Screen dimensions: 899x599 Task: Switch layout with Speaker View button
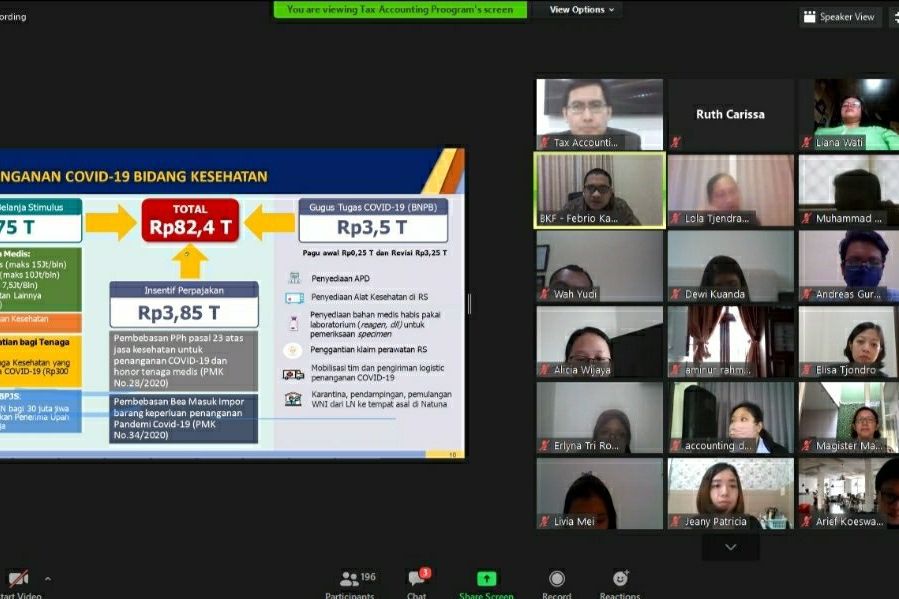839,17
